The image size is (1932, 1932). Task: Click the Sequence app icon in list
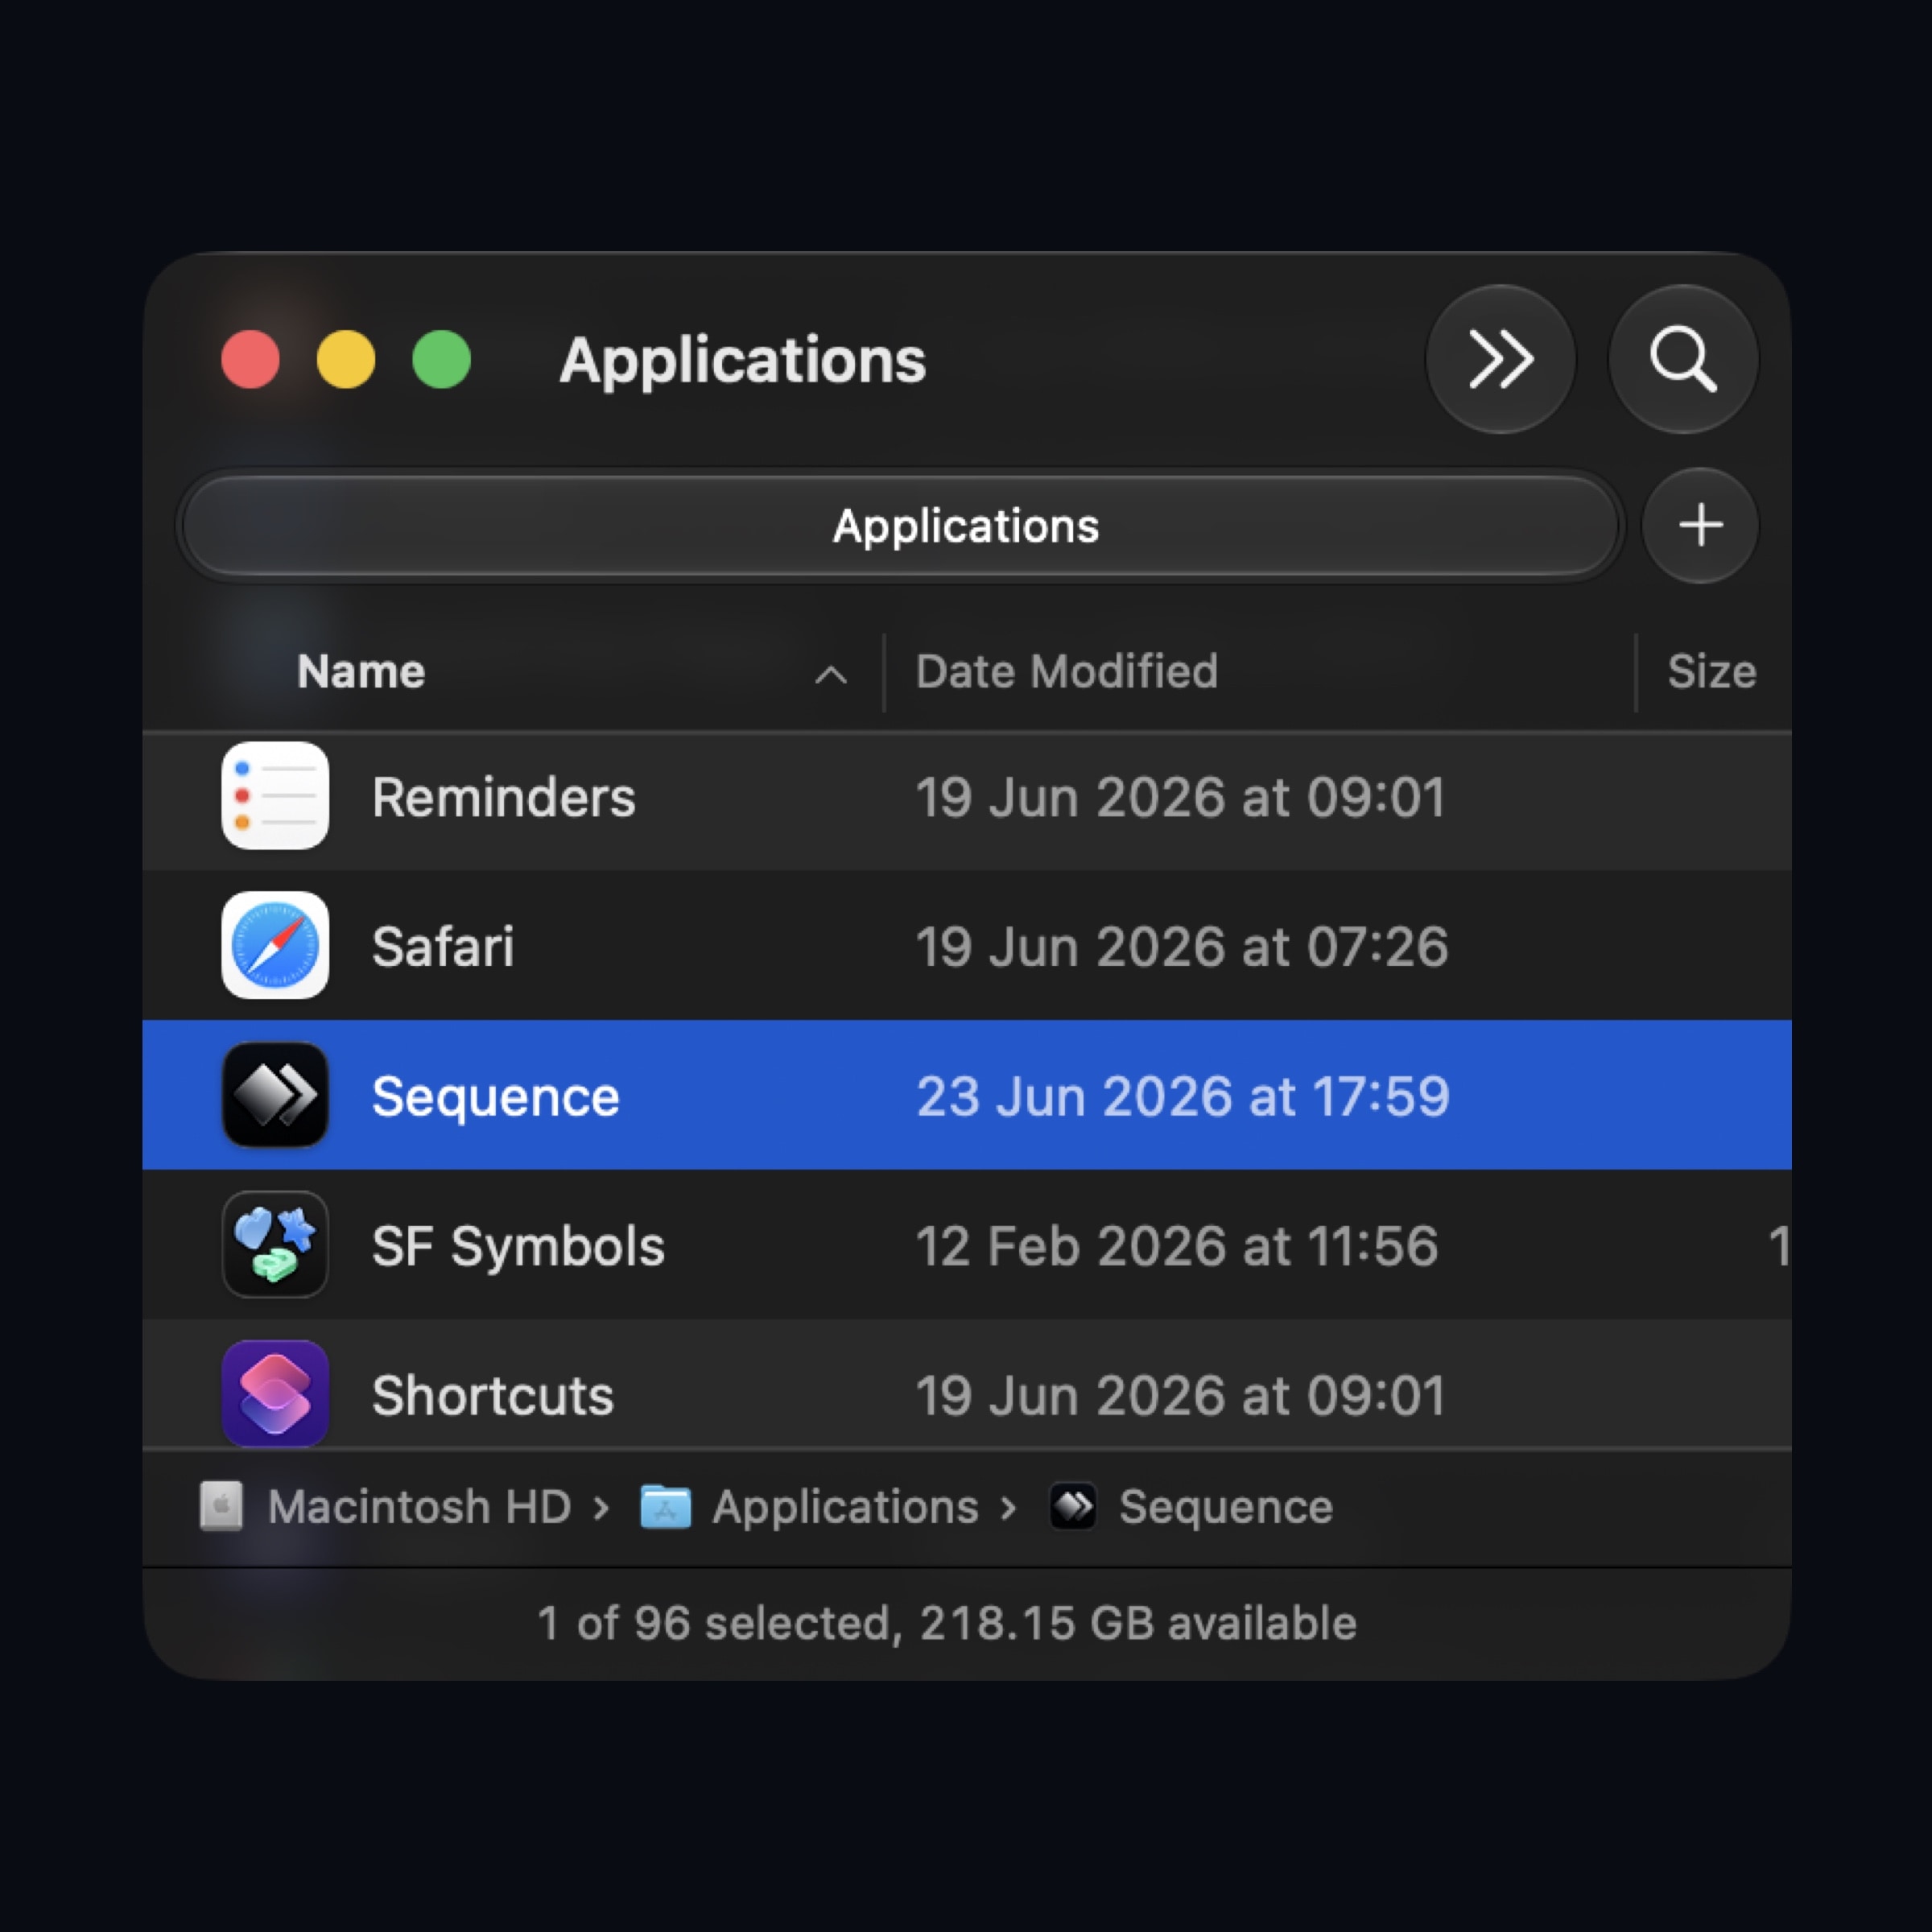coord(275,1095)
